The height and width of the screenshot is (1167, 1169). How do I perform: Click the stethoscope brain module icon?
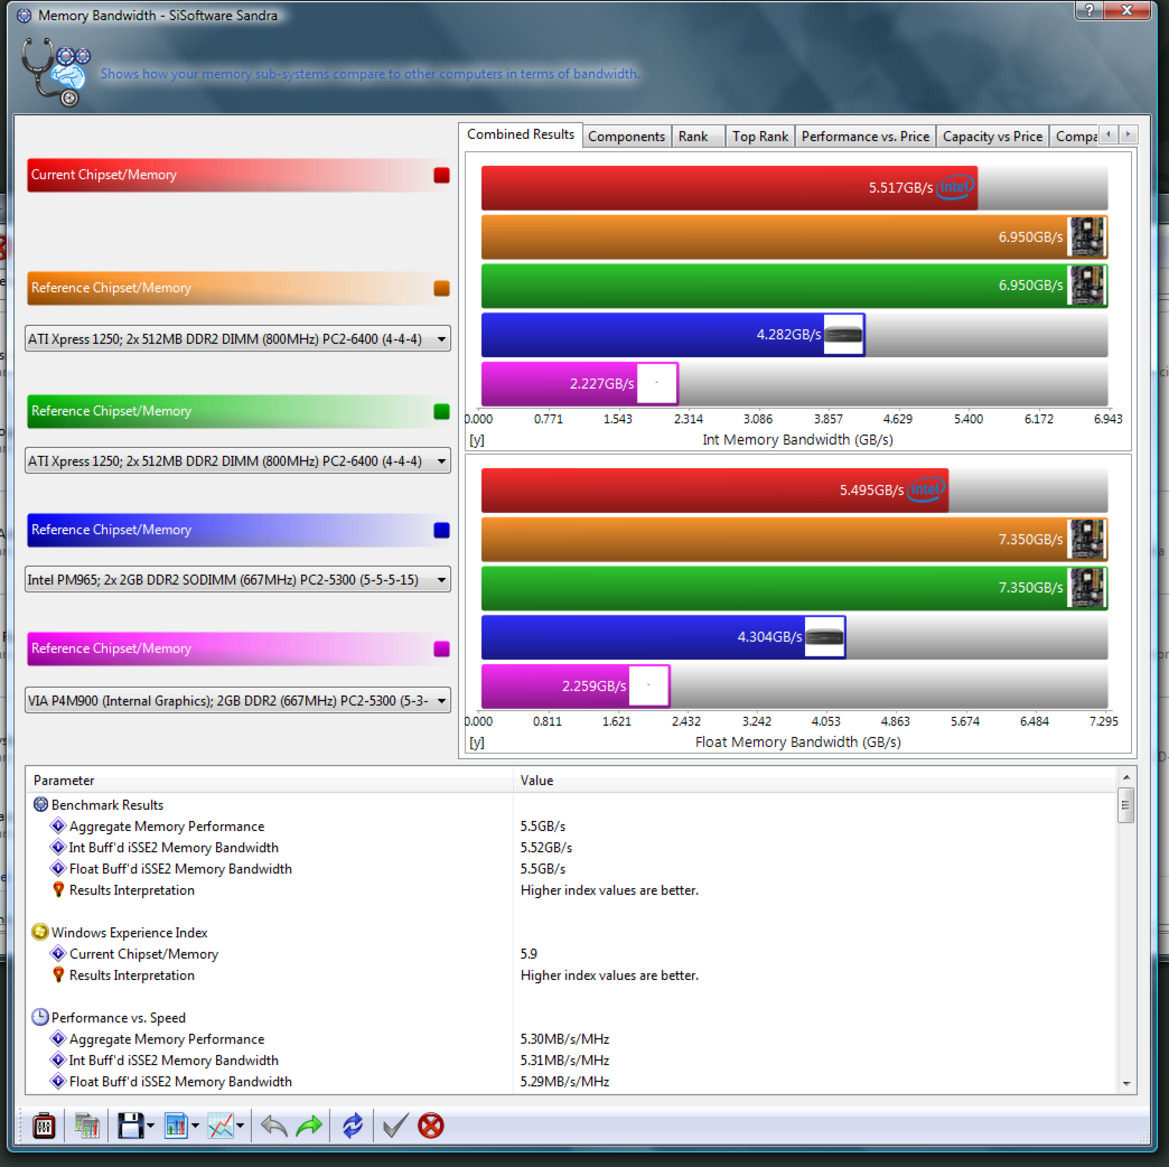tap(56, 72)
